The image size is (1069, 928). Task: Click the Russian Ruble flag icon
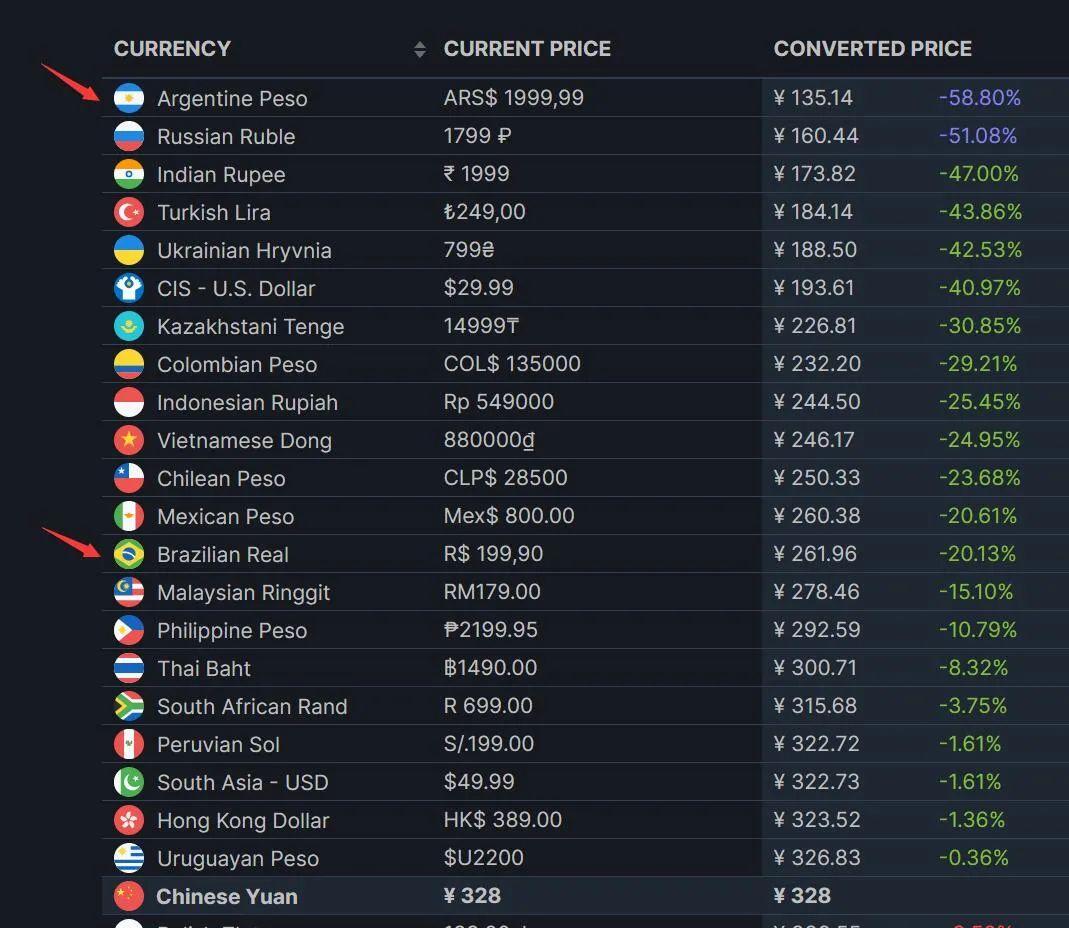point(129,136)
